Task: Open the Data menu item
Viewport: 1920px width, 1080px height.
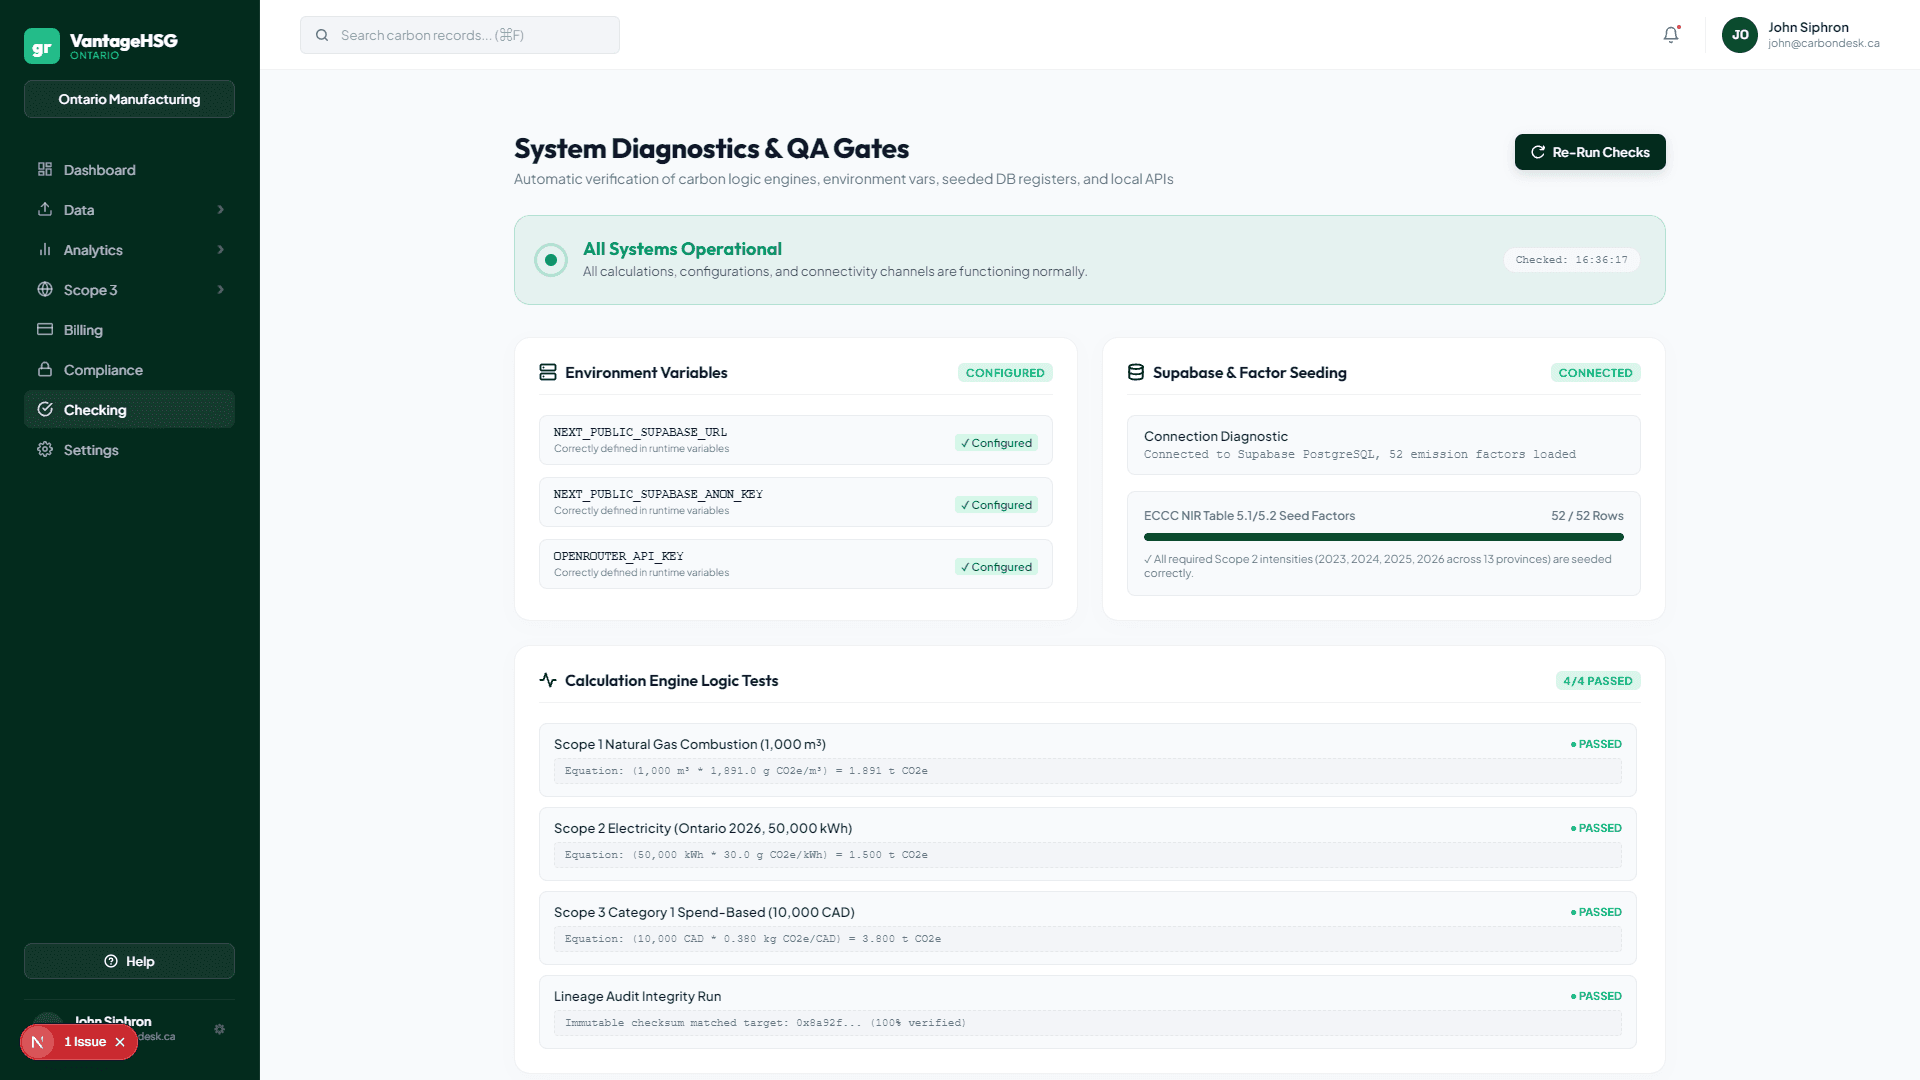Action: [129, 210]
